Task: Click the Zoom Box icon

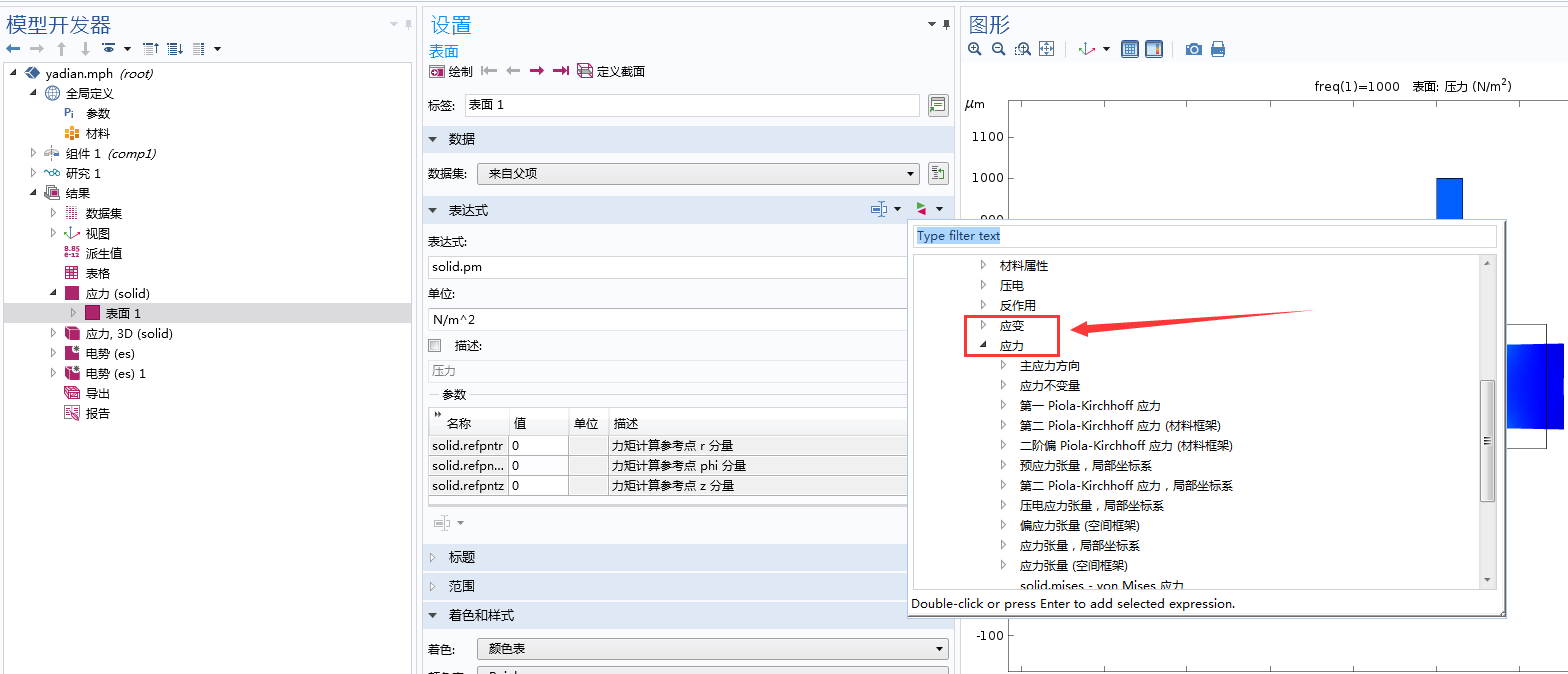Action: click(1022, 49)
